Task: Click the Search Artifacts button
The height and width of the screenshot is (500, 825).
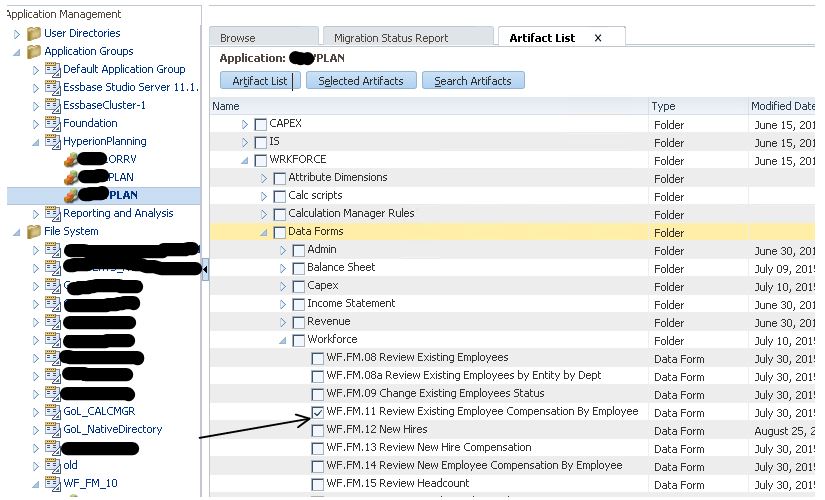Action: (x=473, y=81)
